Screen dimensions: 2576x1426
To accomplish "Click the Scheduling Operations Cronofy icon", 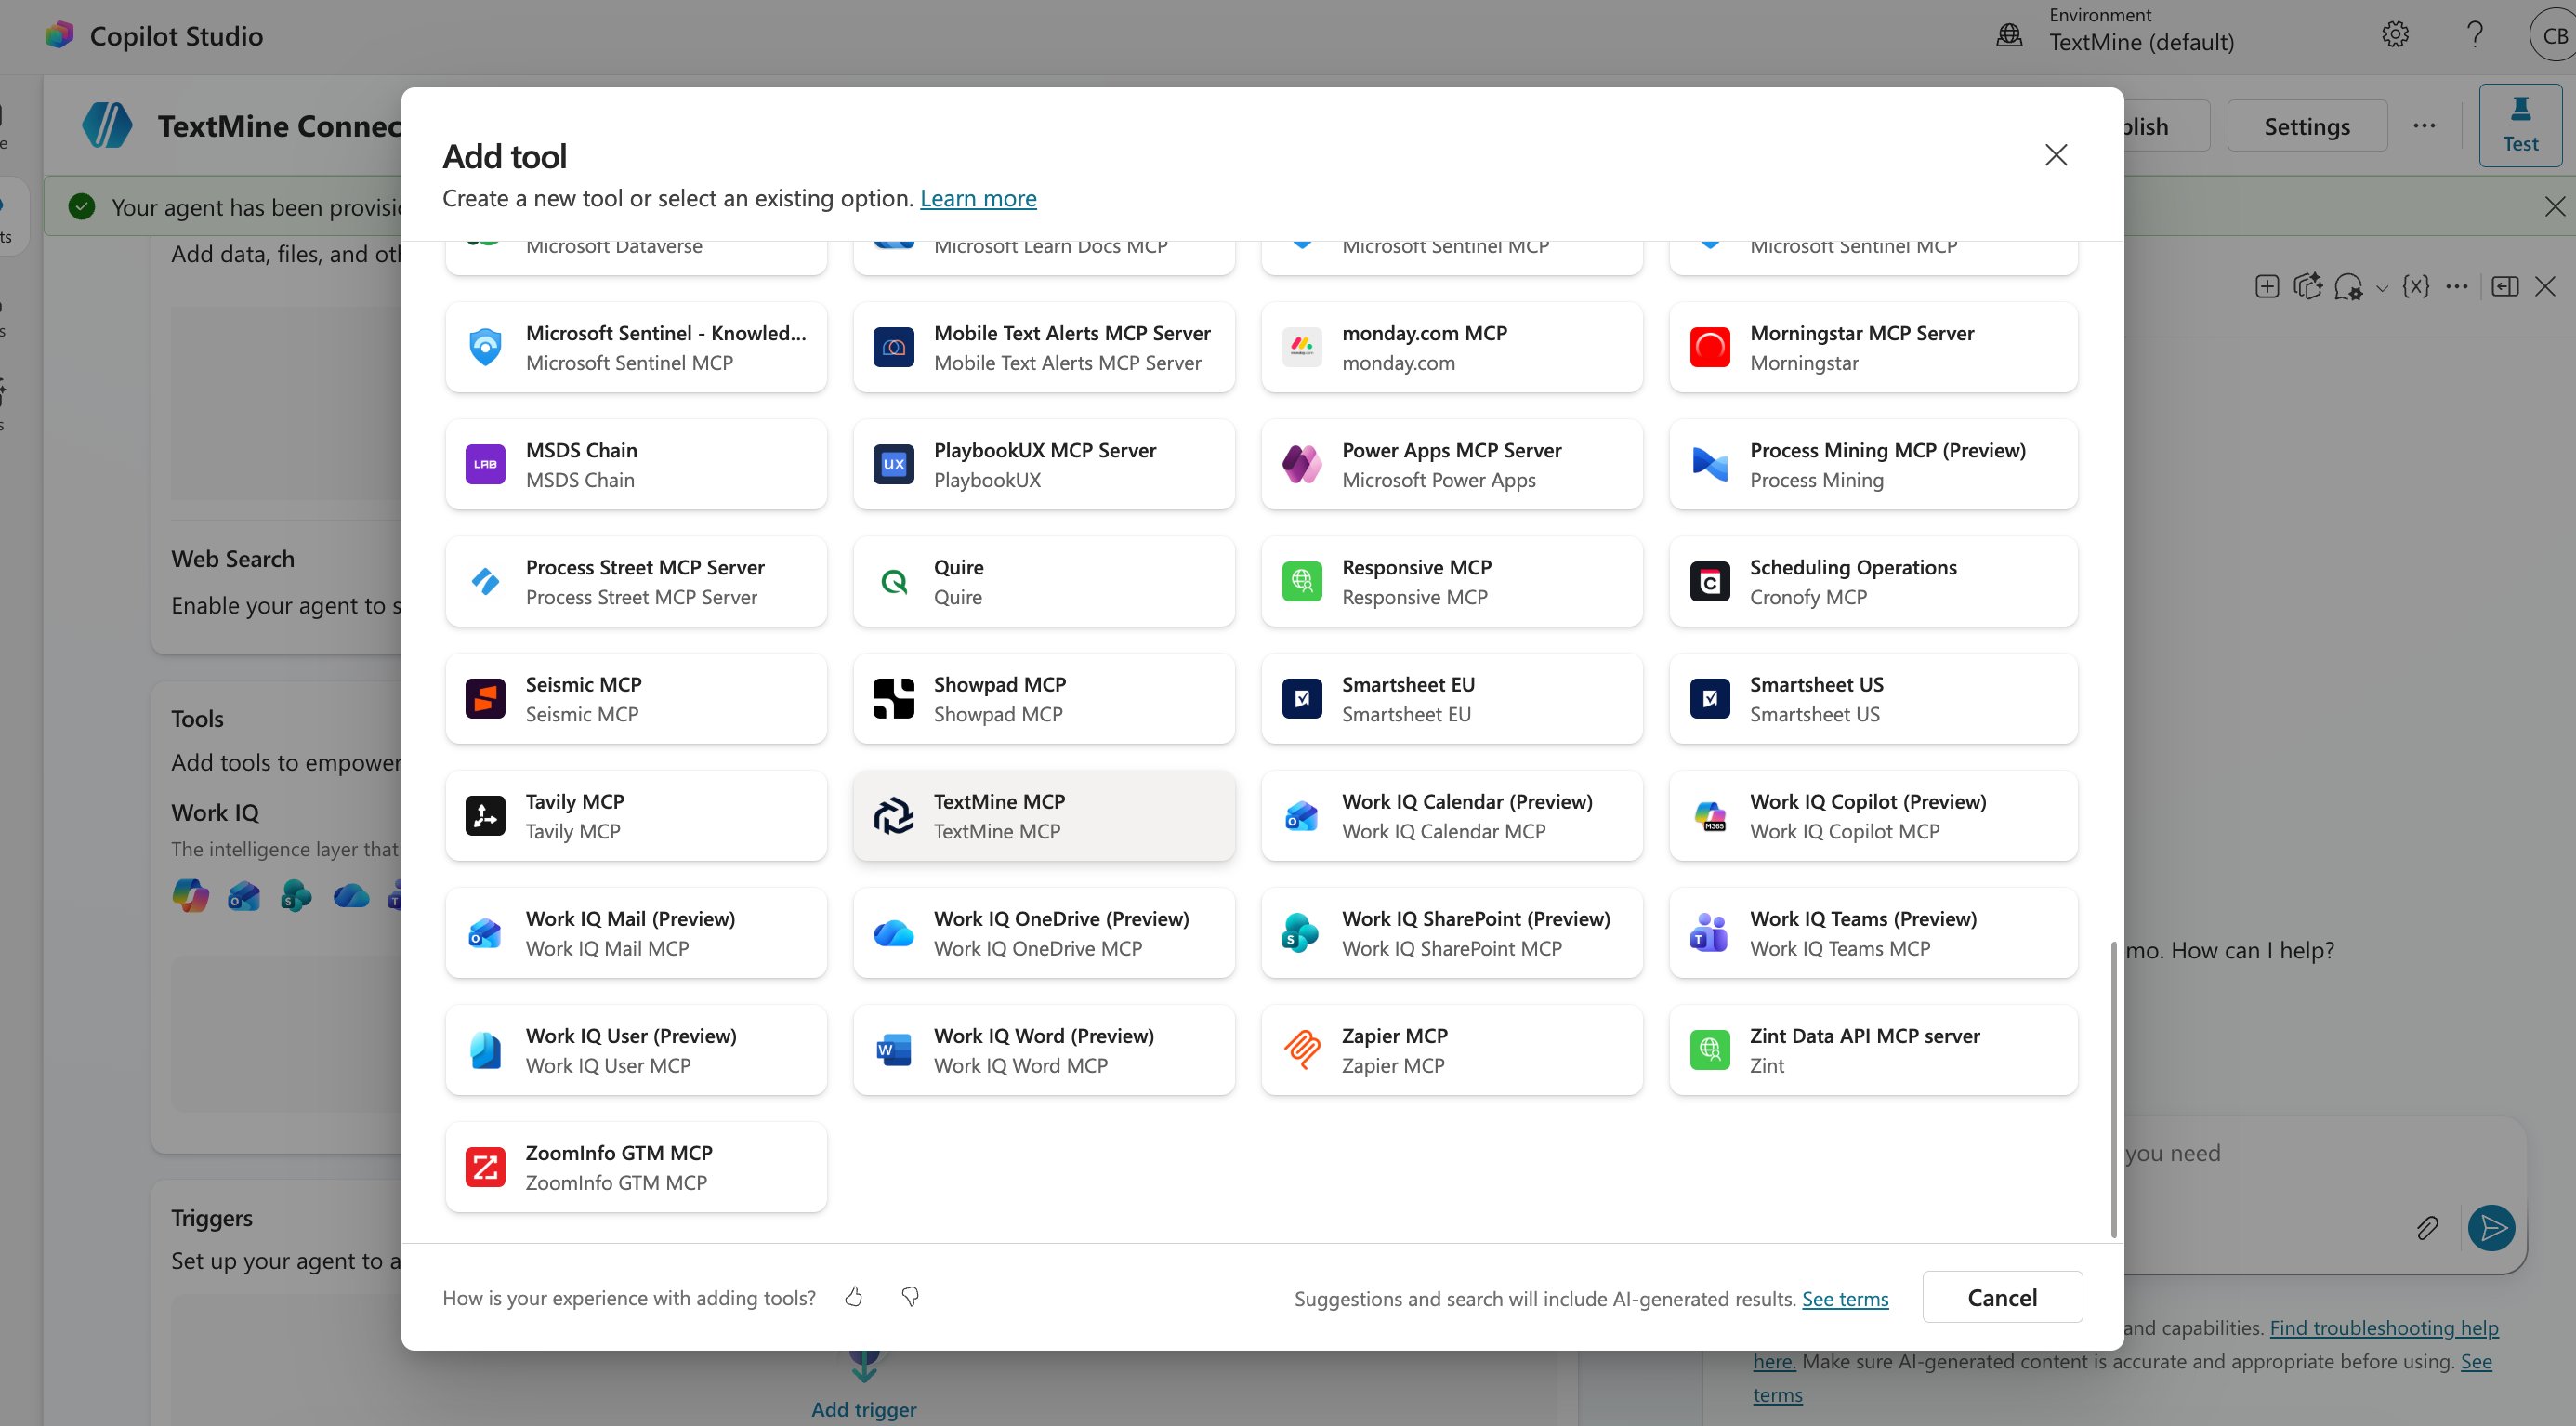I will [x=1709, y=581].
